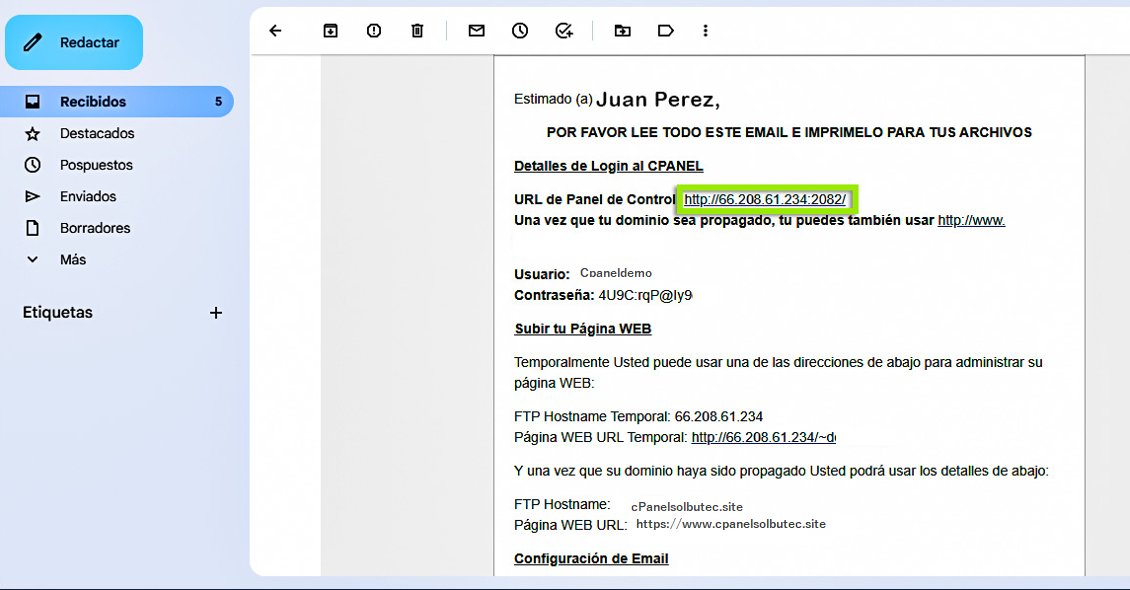Open the highlighted http://66.208.61.234:2082/ link
Viewport: 1130px width, 590px height.
(765, 200)
